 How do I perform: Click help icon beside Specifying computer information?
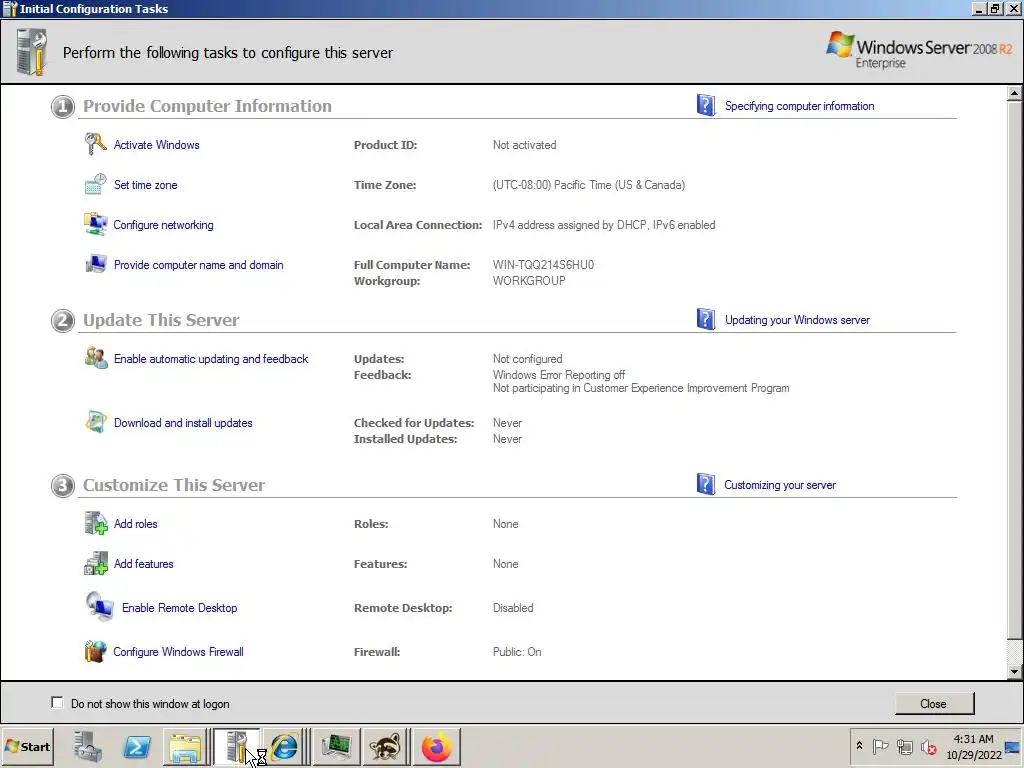(x=705, y=105)
